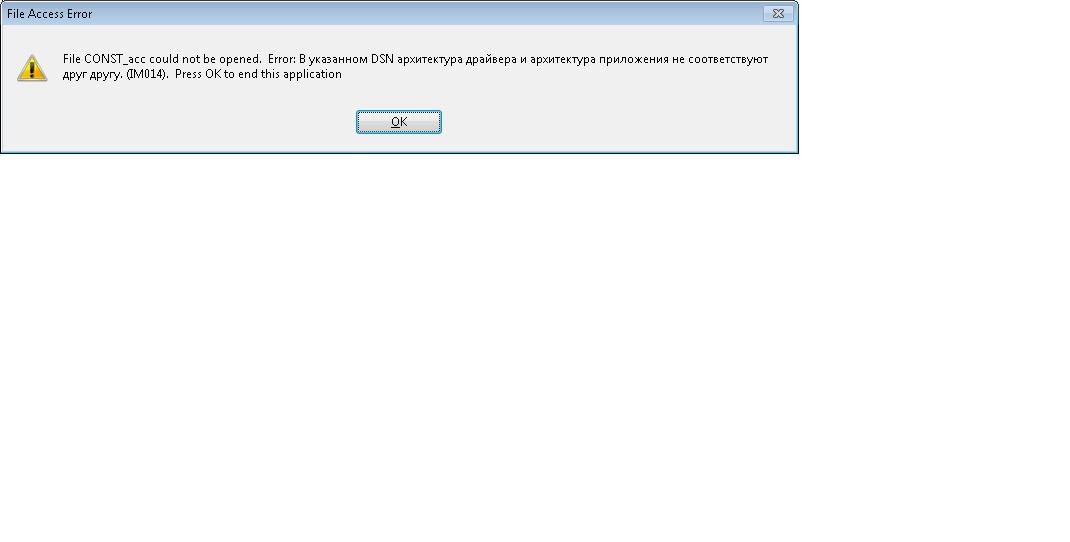
Task: Click the word 'application' ending the message
Action: 312,74
